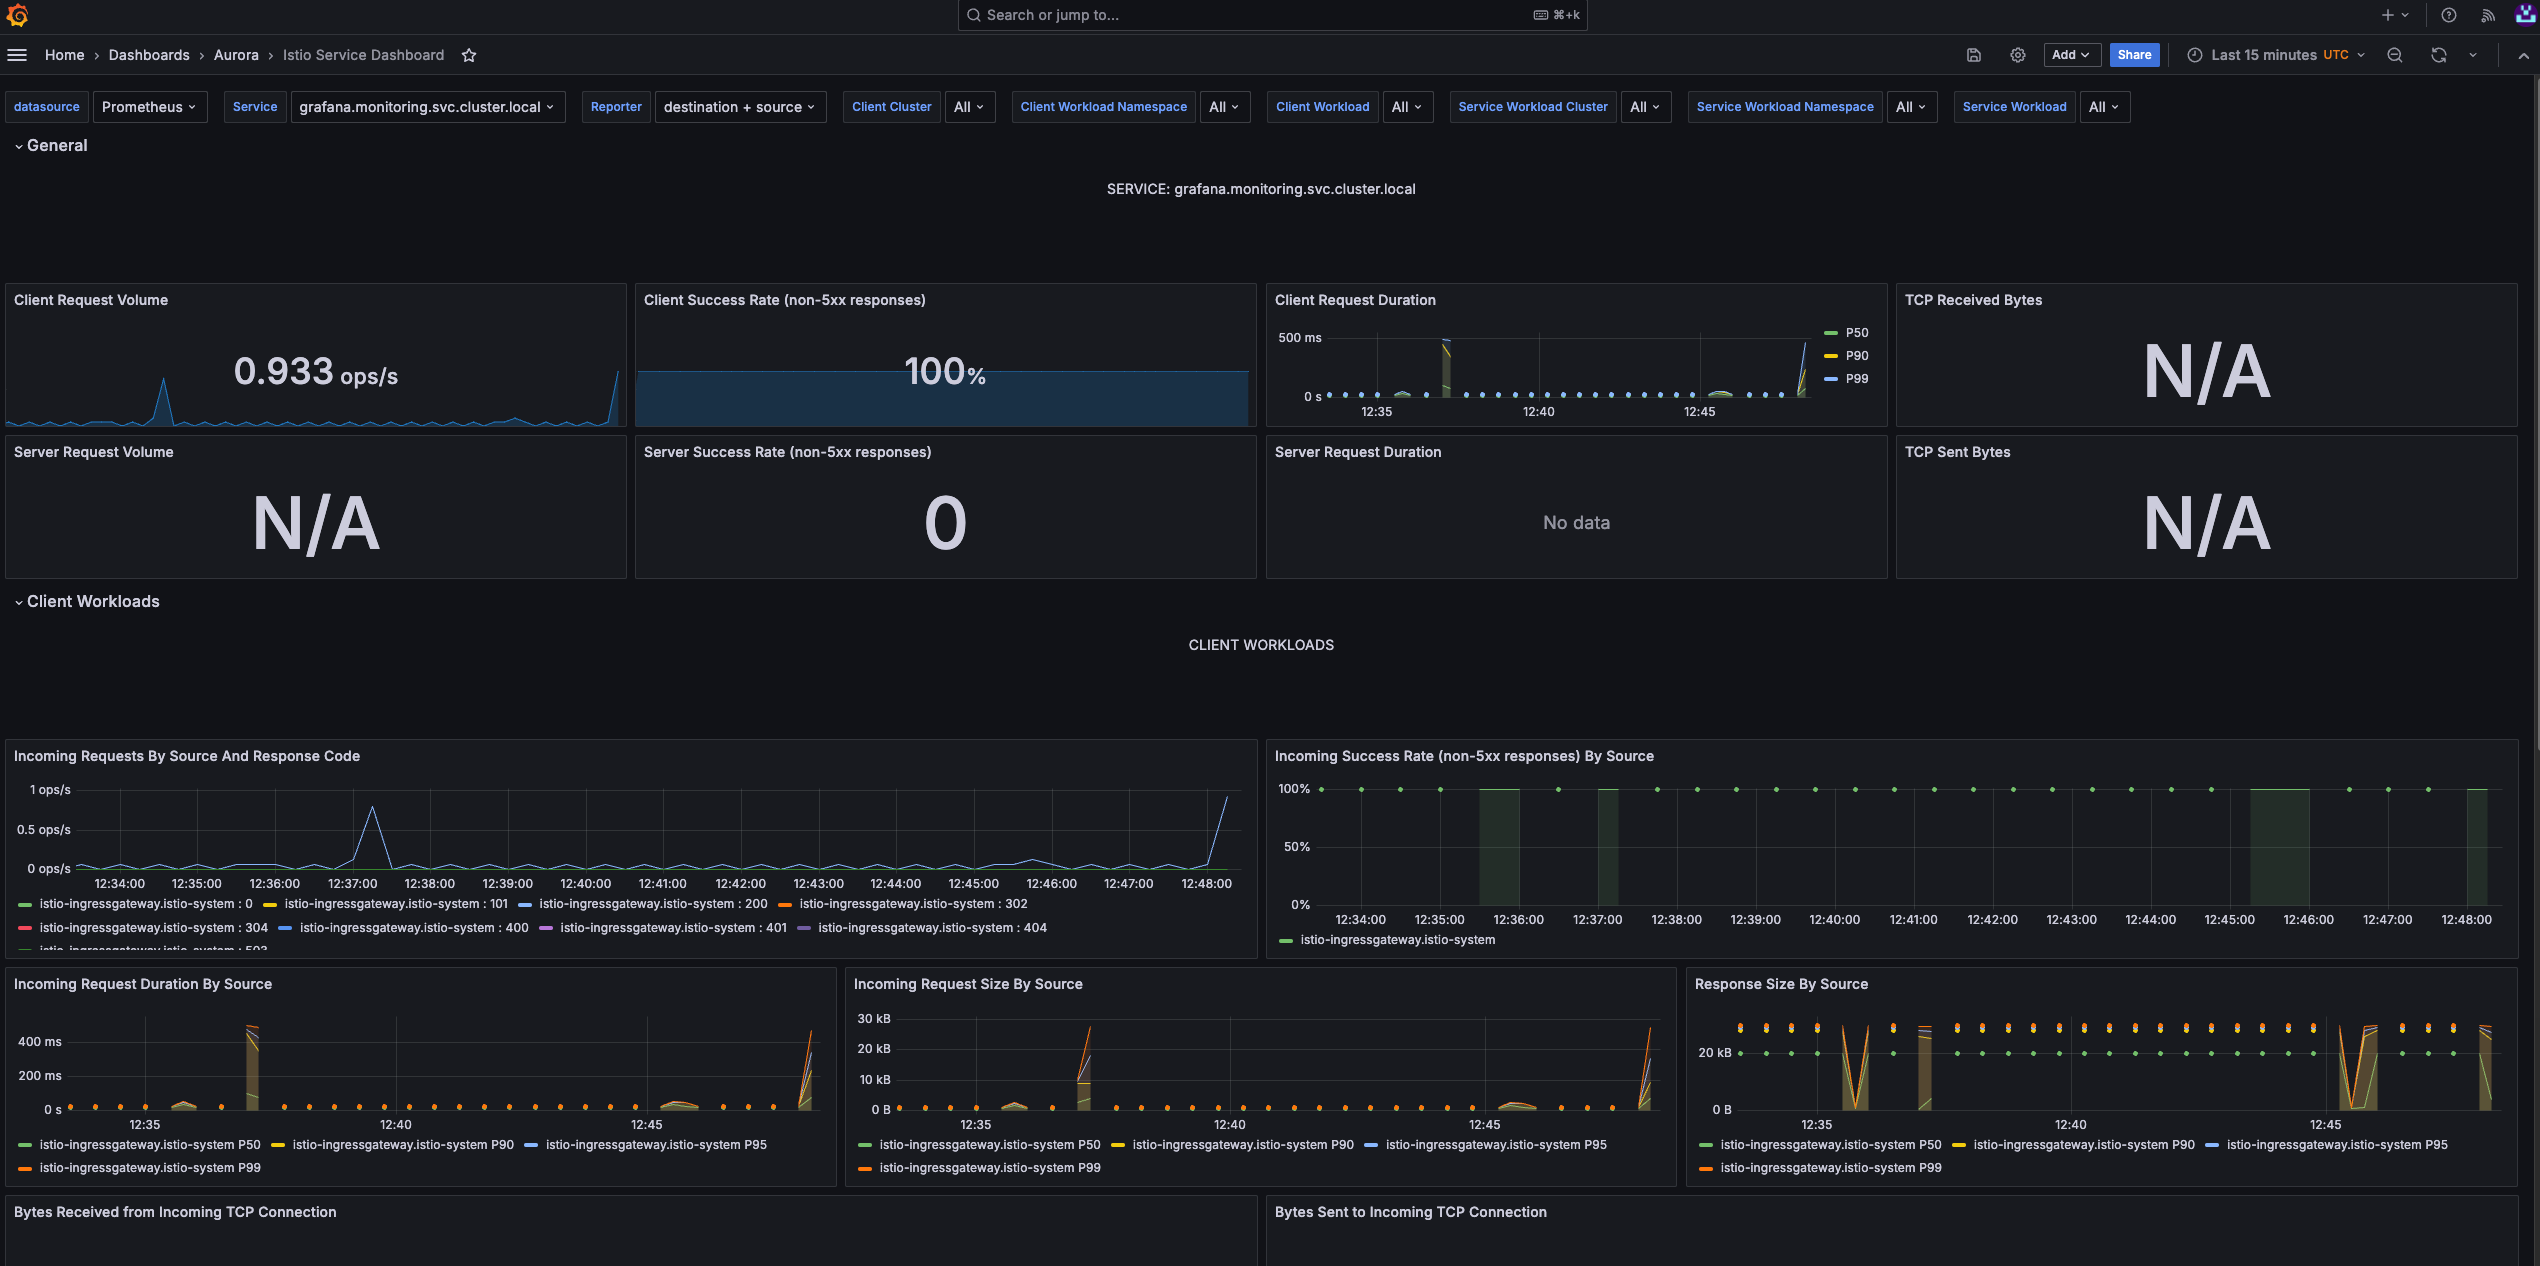This screenshot has height=1266, width=2540.
Task: Star the Istio Service Dashboard
Action: point(468,55)
